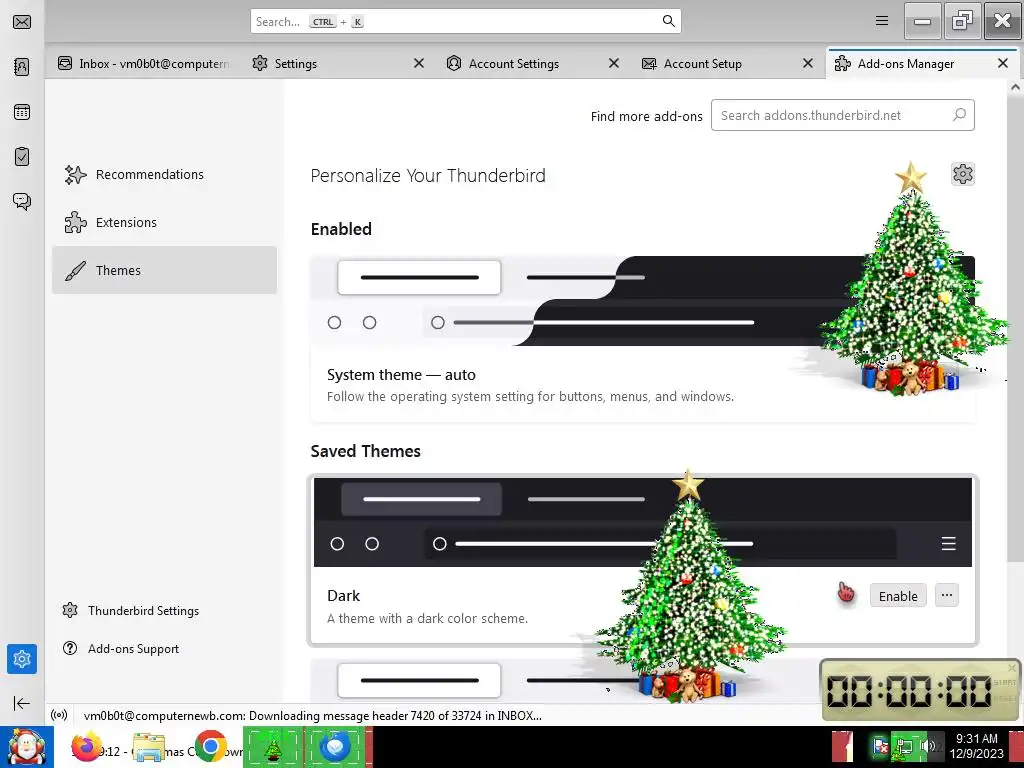Open the Chat space
The height and width of the screenshot is (768, 1024).
[22, 201]
